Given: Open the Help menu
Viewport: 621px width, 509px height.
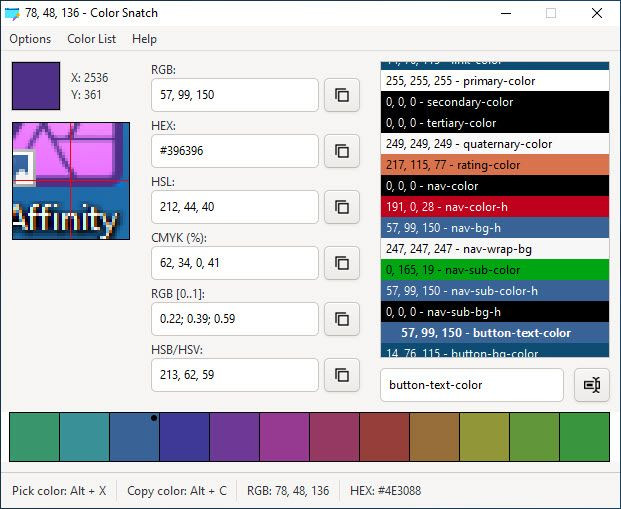Looking at the screenshot, I should point(144,39).
